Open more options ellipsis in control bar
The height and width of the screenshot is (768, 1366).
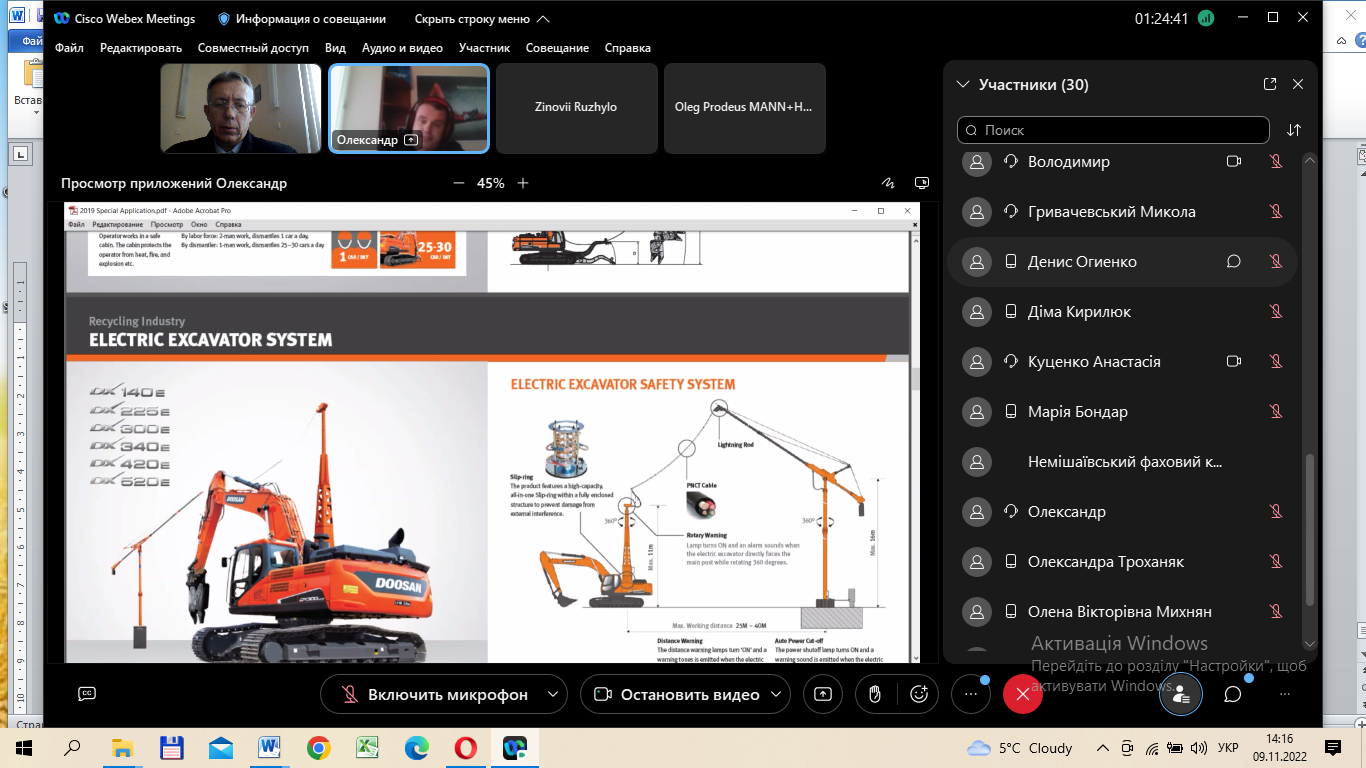pyautogui.click(x=970, y=694)
